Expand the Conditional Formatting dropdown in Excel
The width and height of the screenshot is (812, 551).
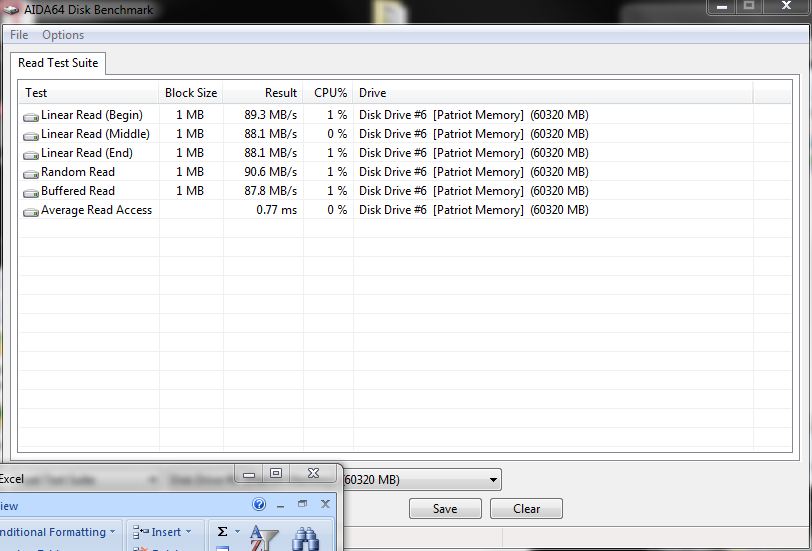pos(112,532)
